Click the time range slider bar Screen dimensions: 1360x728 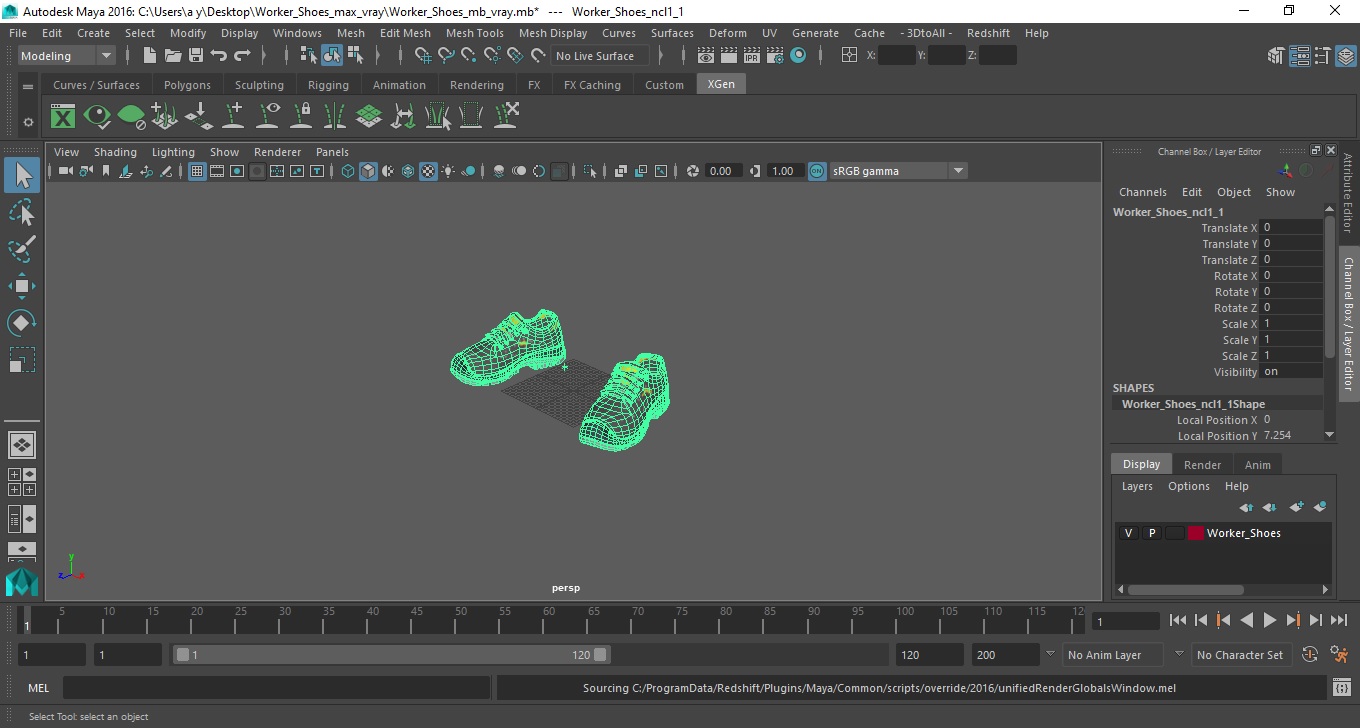[x=391, y=655]
